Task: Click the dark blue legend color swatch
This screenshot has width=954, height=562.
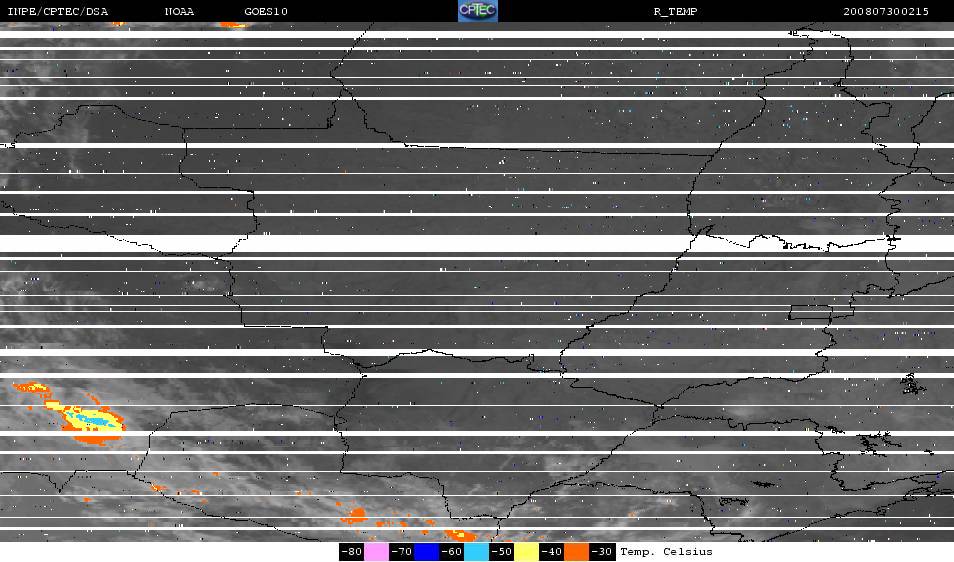Action: [x=427, y=552]
